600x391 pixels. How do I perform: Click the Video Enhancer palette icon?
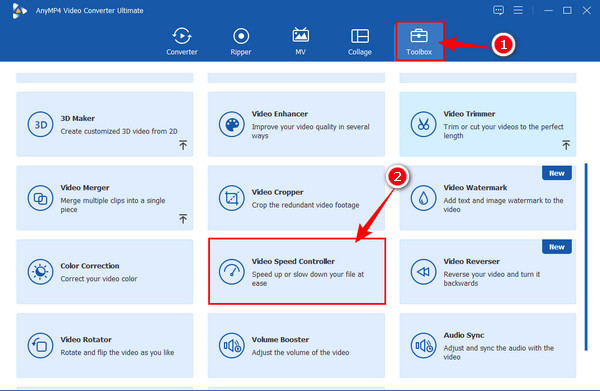[x=232, y=124]
